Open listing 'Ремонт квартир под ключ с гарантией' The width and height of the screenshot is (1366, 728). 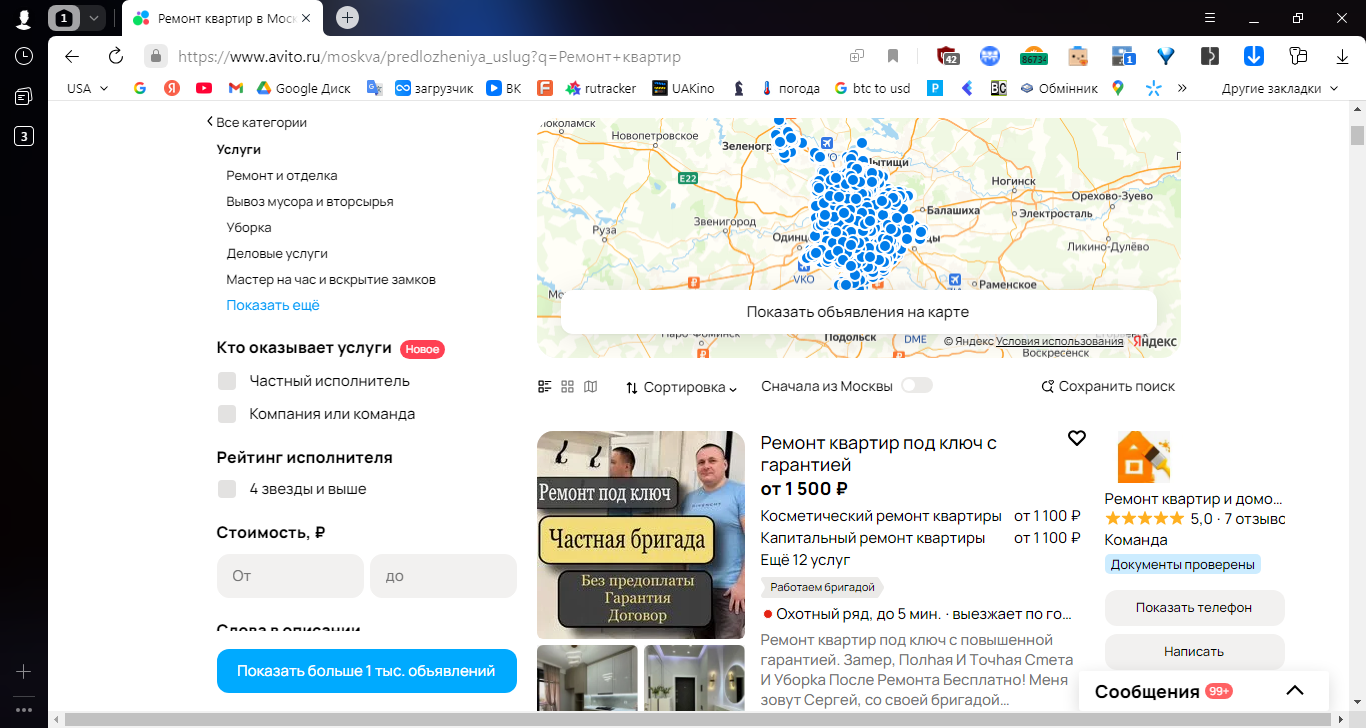coord(878,453)
